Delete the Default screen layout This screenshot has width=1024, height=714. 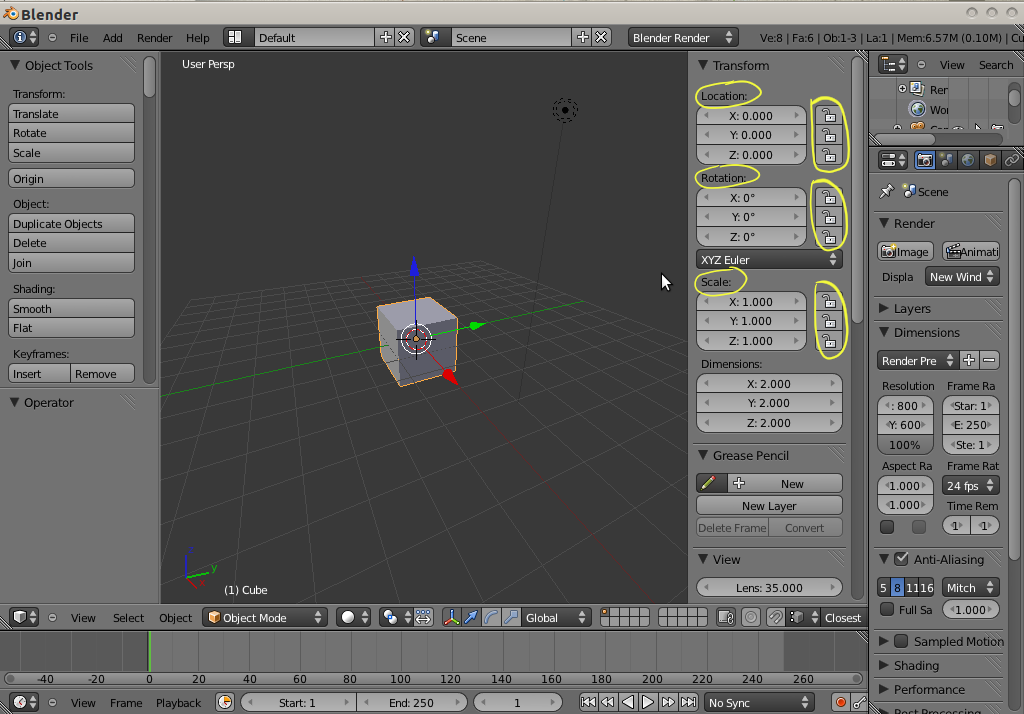[x=405, y=37]
